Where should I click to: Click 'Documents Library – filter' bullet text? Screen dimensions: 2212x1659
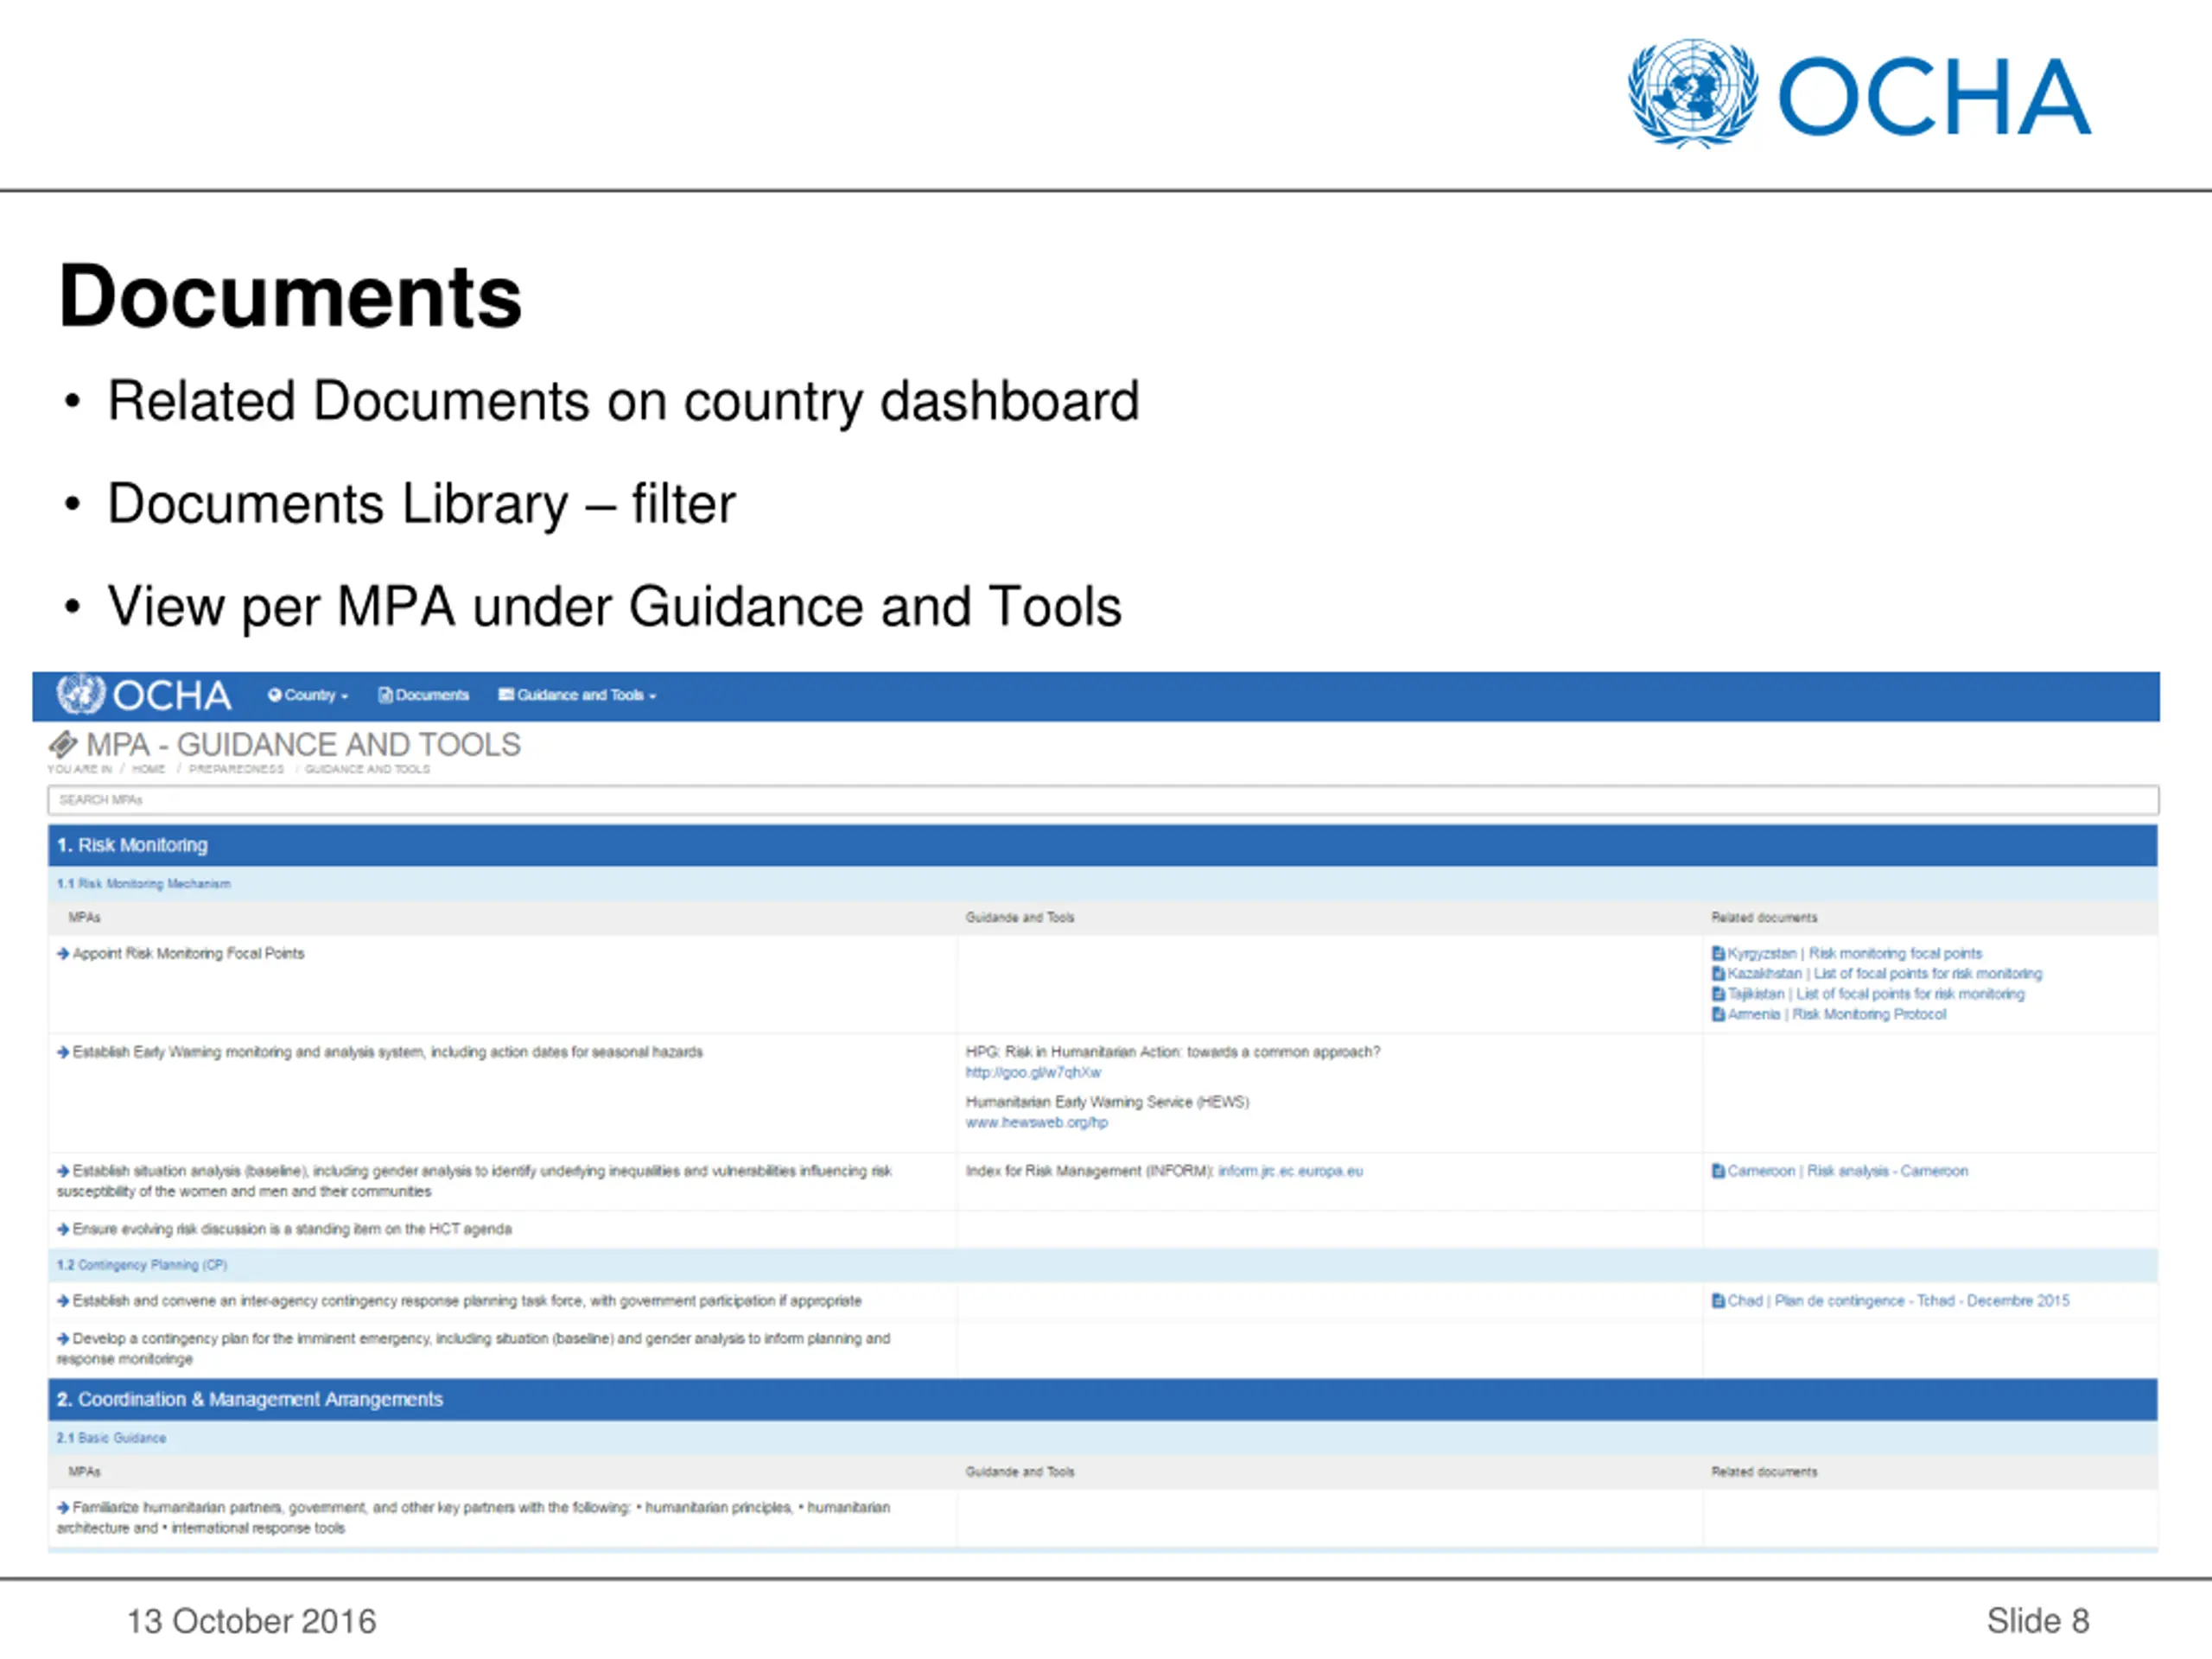click(x=421, y=503)
